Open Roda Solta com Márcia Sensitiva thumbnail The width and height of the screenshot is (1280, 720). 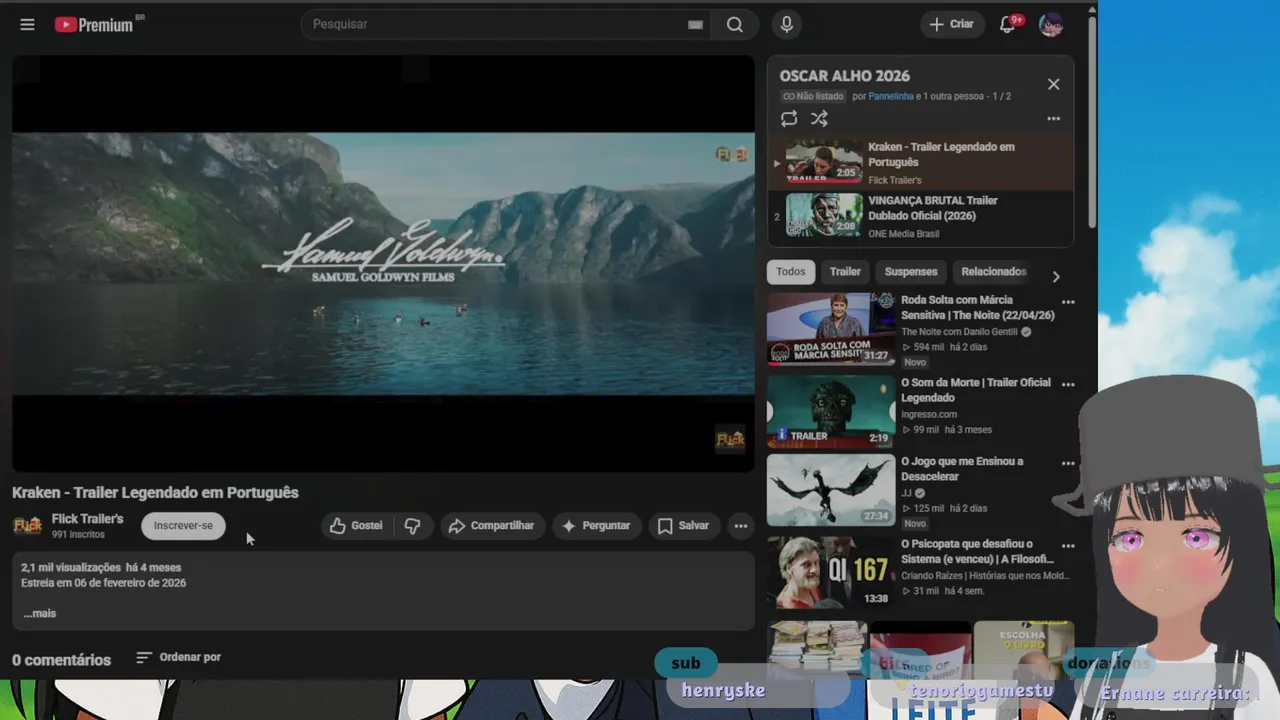(x=830, y=329)
